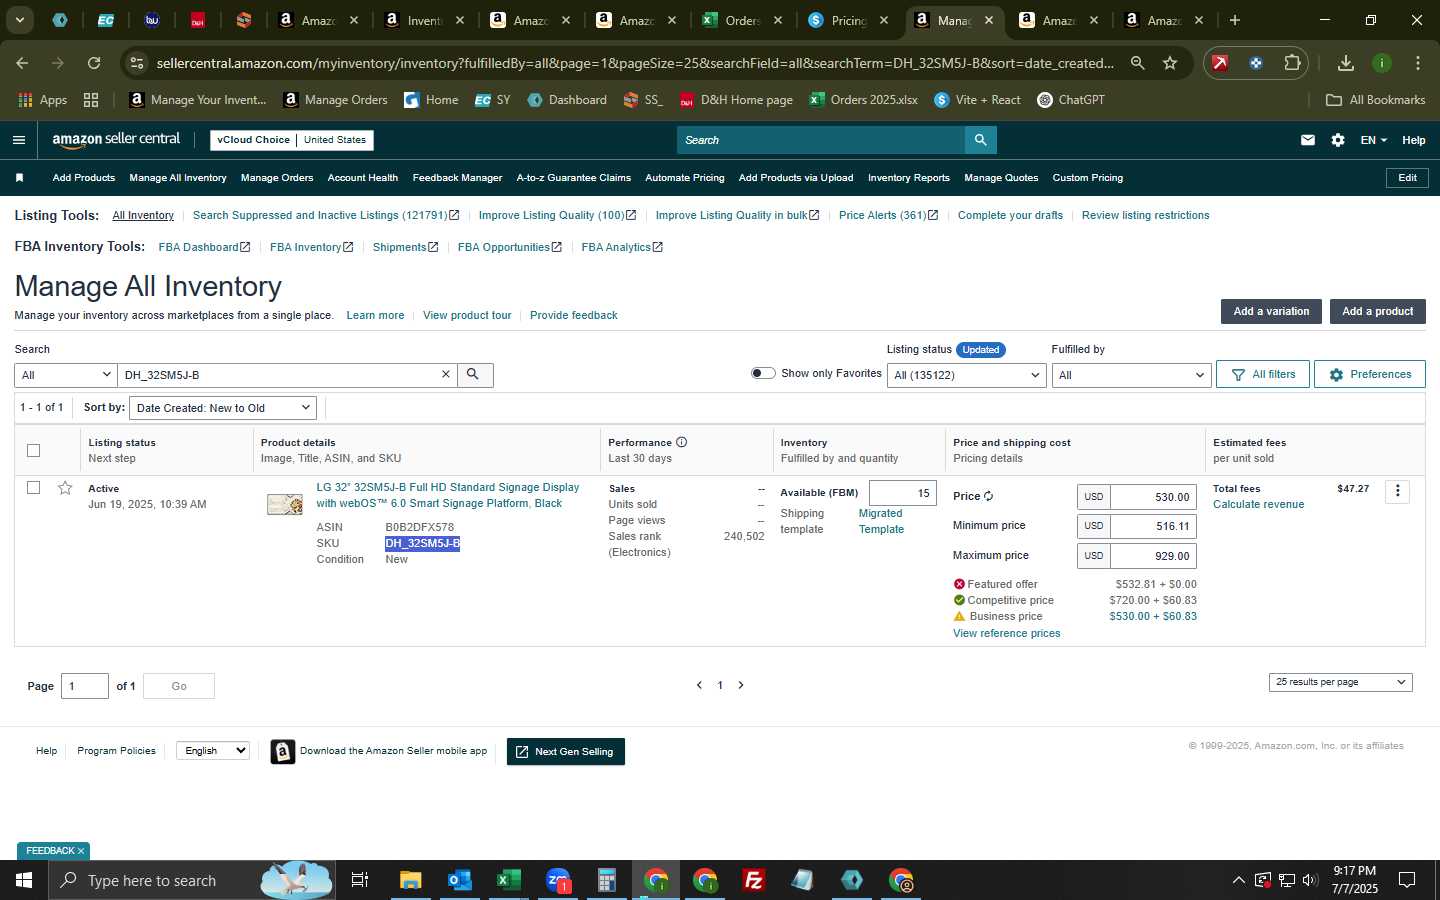Reload the browser page
This screenshot has height=900, width=1440.
(x=94, y=63)
